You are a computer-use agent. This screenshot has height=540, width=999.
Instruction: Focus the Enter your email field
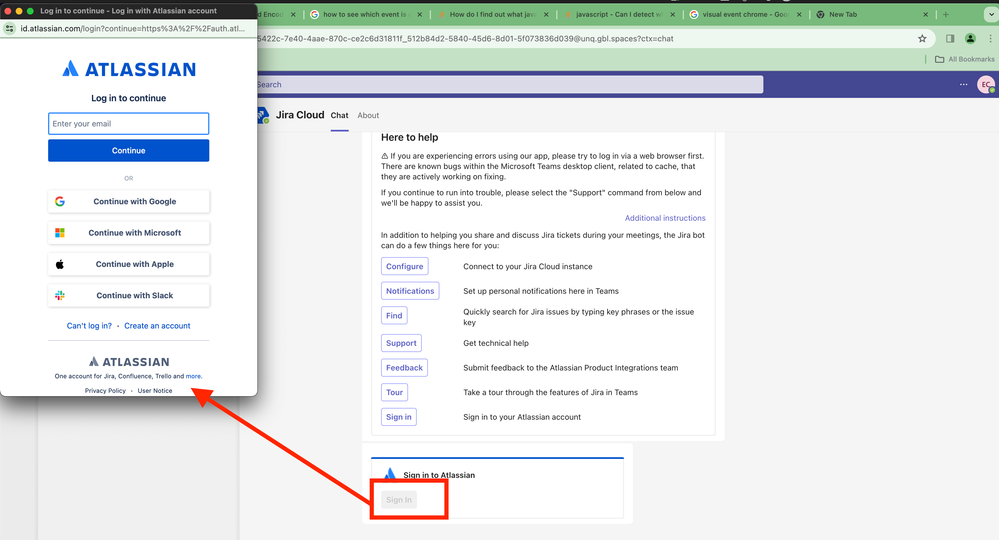(x=129, y=124)
